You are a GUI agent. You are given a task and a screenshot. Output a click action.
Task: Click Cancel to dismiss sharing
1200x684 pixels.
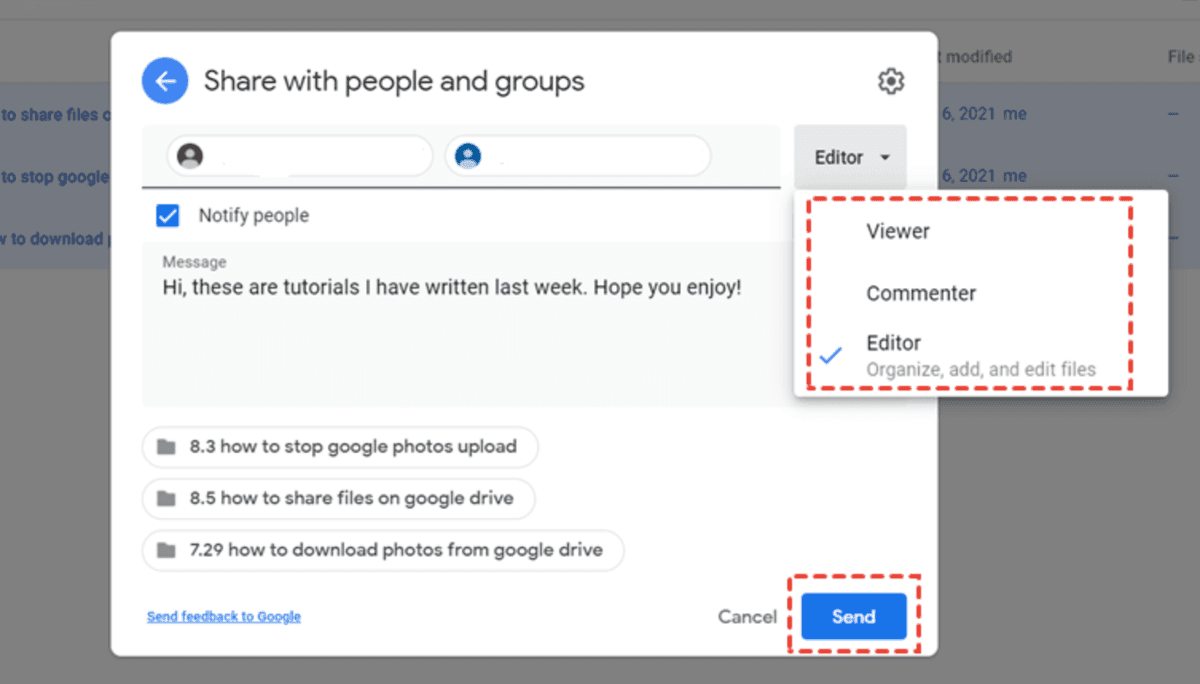pos(747,617)
